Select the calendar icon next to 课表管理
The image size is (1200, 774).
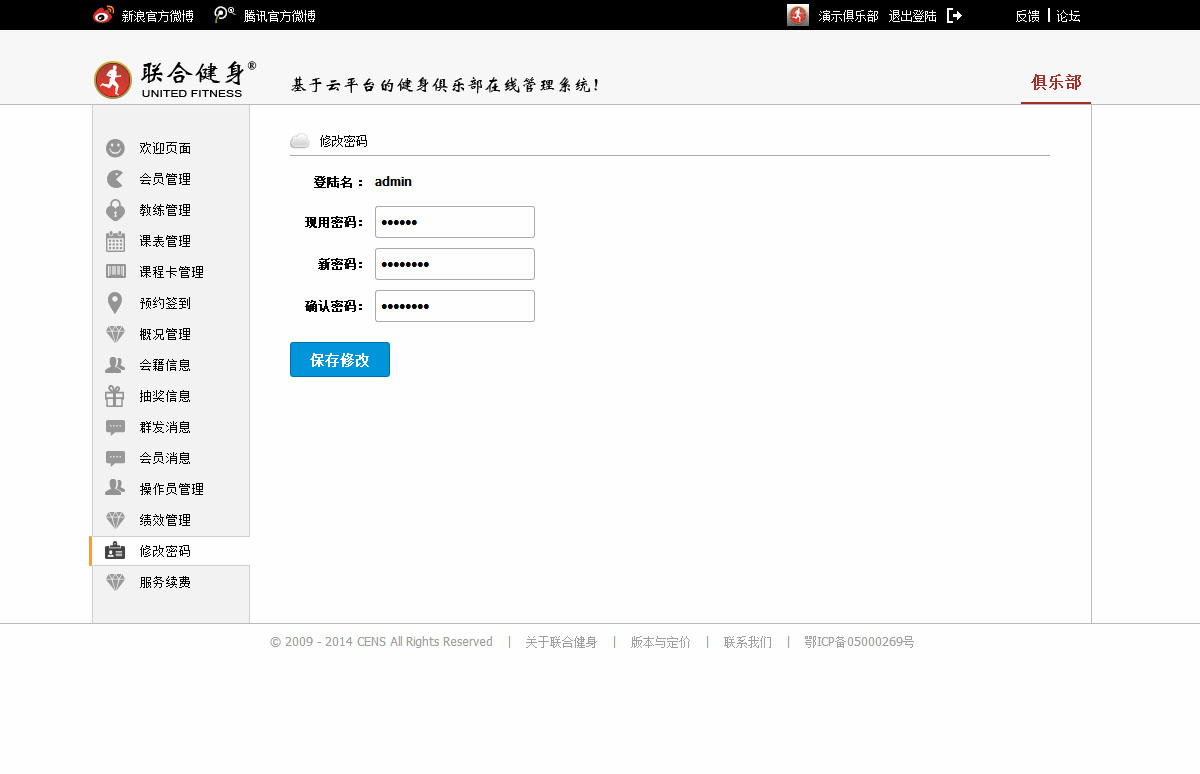[115, 241]
